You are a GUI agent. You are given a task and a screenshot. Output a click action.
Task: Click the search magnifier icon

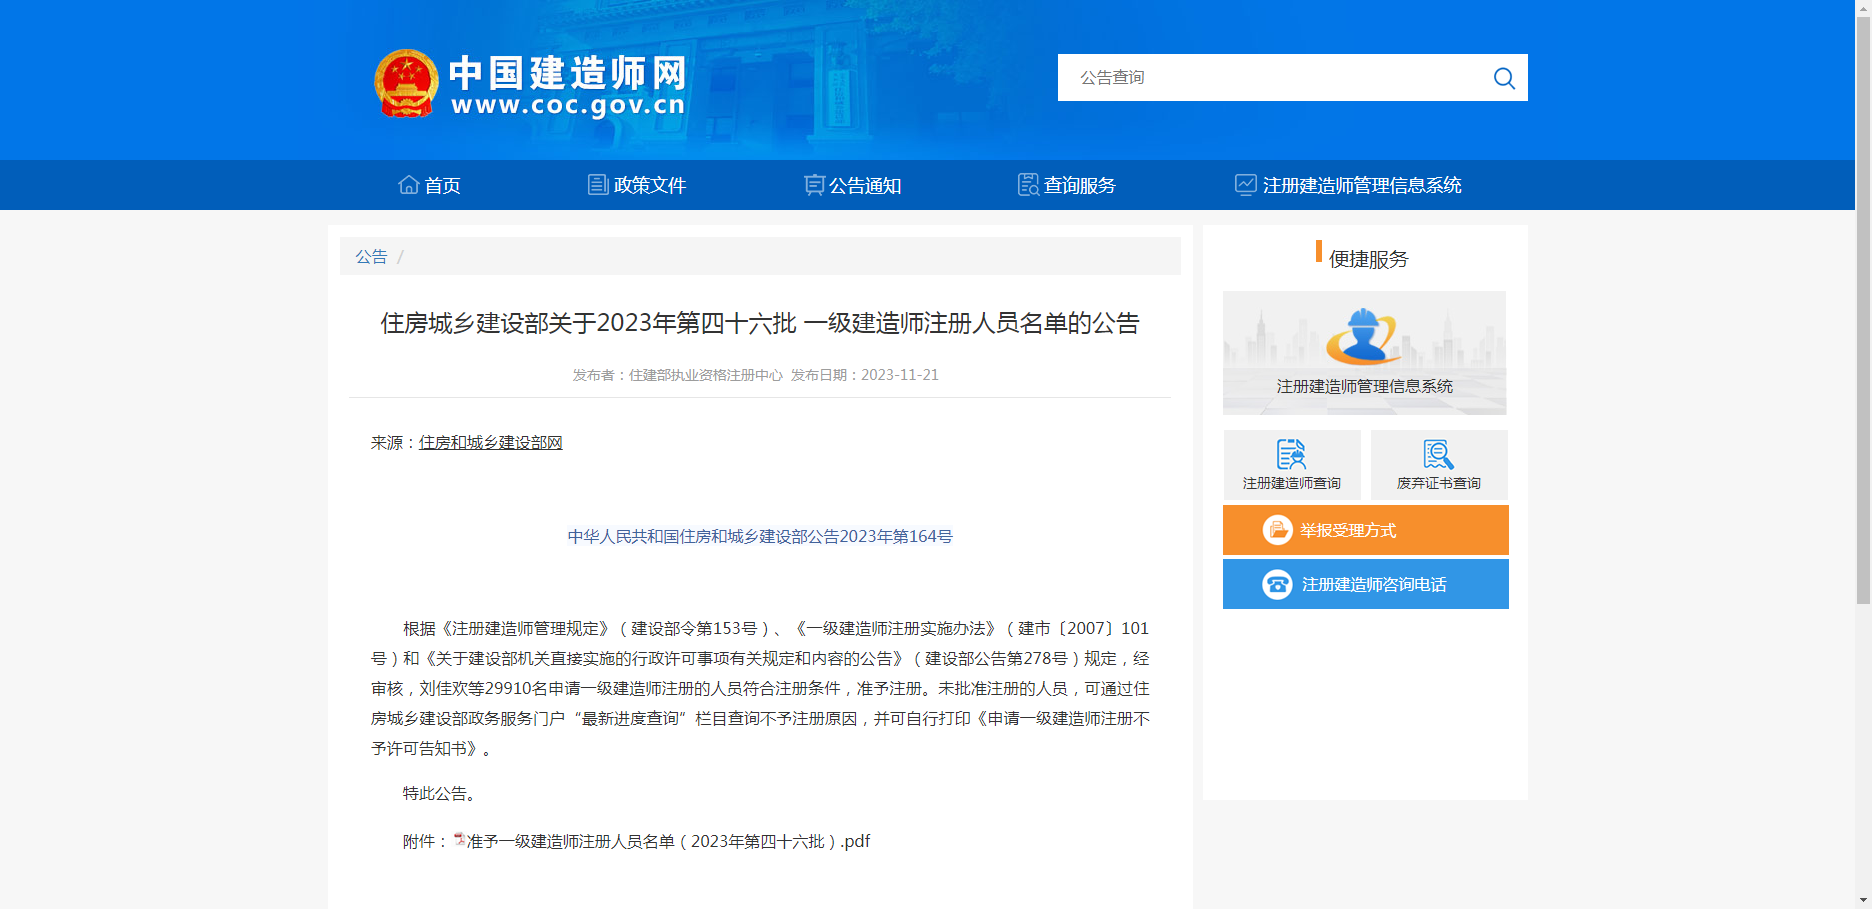point(1504,78)
